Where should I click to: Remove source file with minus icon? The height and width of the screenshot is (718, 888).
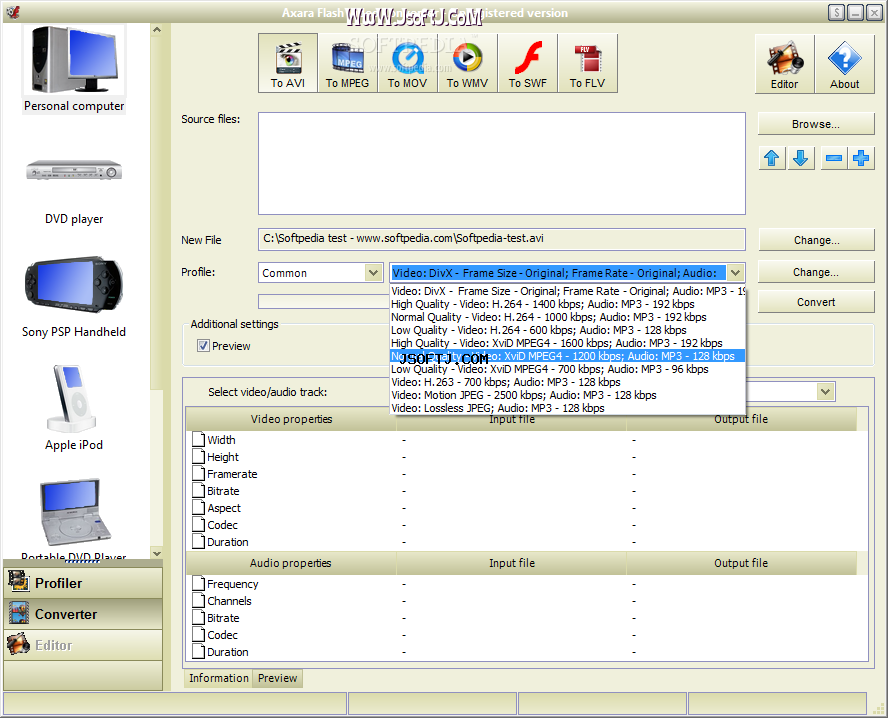(834, 158)
